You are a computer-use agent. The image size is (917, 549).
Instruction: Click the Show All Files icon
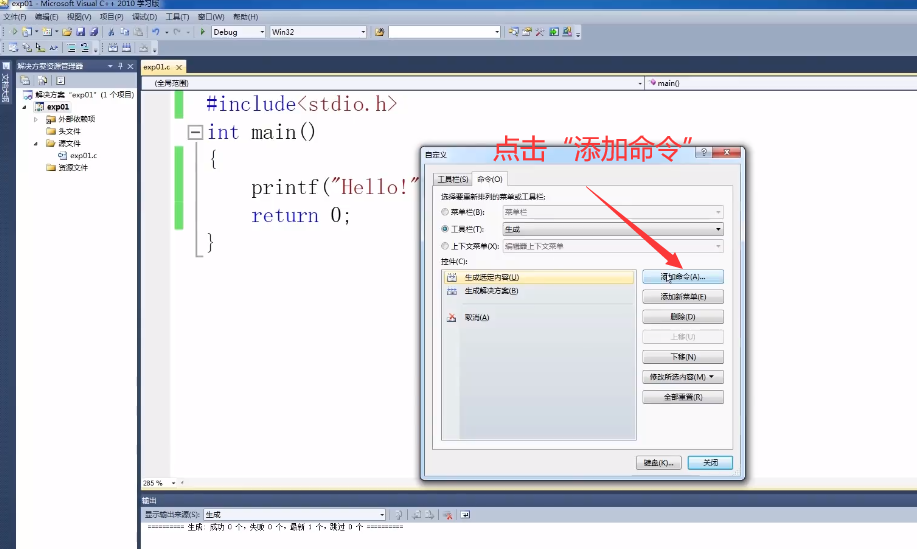(x=42, y=80)
